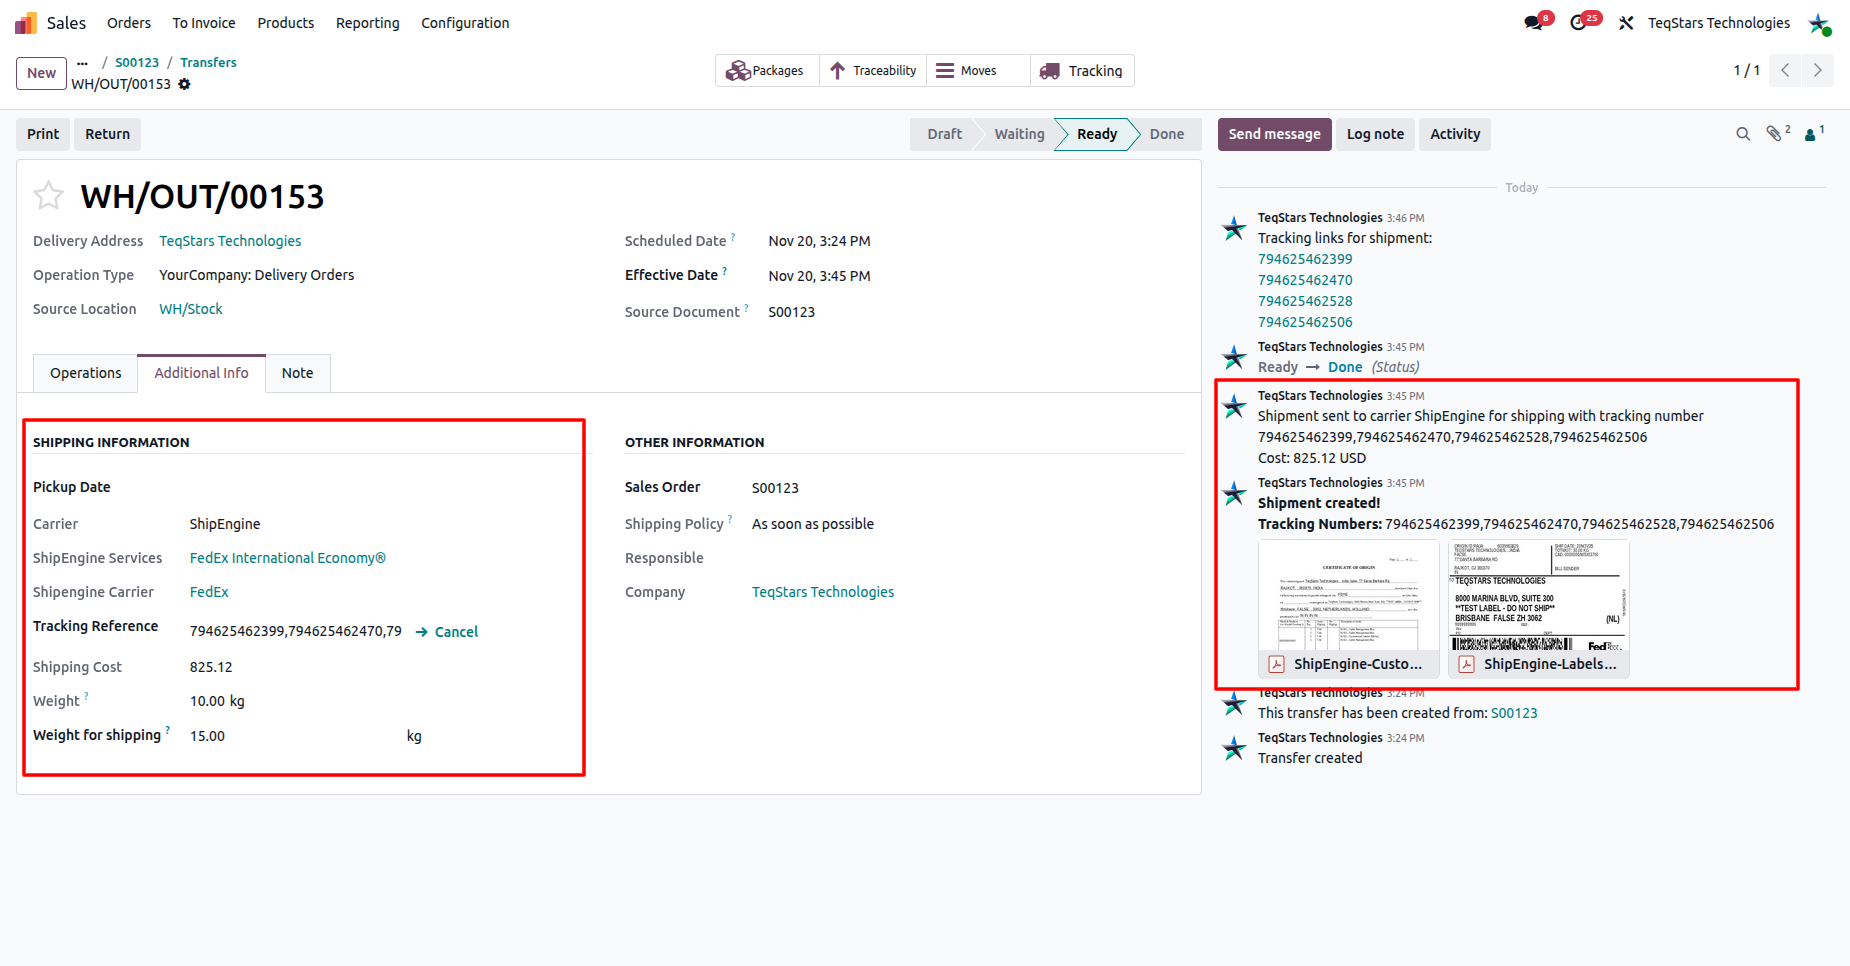Click the Sales app logo icon
This screenshot has width=1850, height=966.
(x=26, y=23)
